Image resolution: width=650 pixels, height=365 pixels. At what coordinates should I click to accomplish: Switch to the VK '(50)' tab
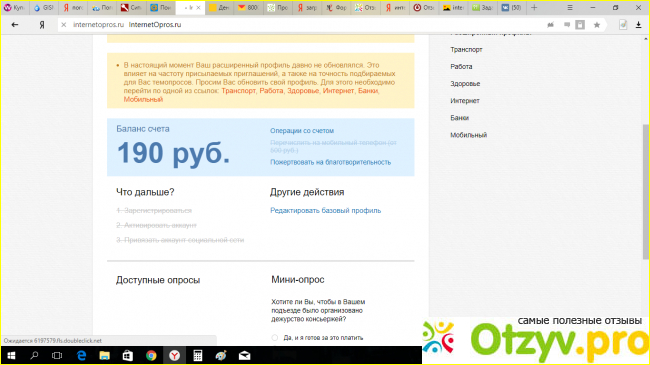pyautogui.click(x=512, y=7)
